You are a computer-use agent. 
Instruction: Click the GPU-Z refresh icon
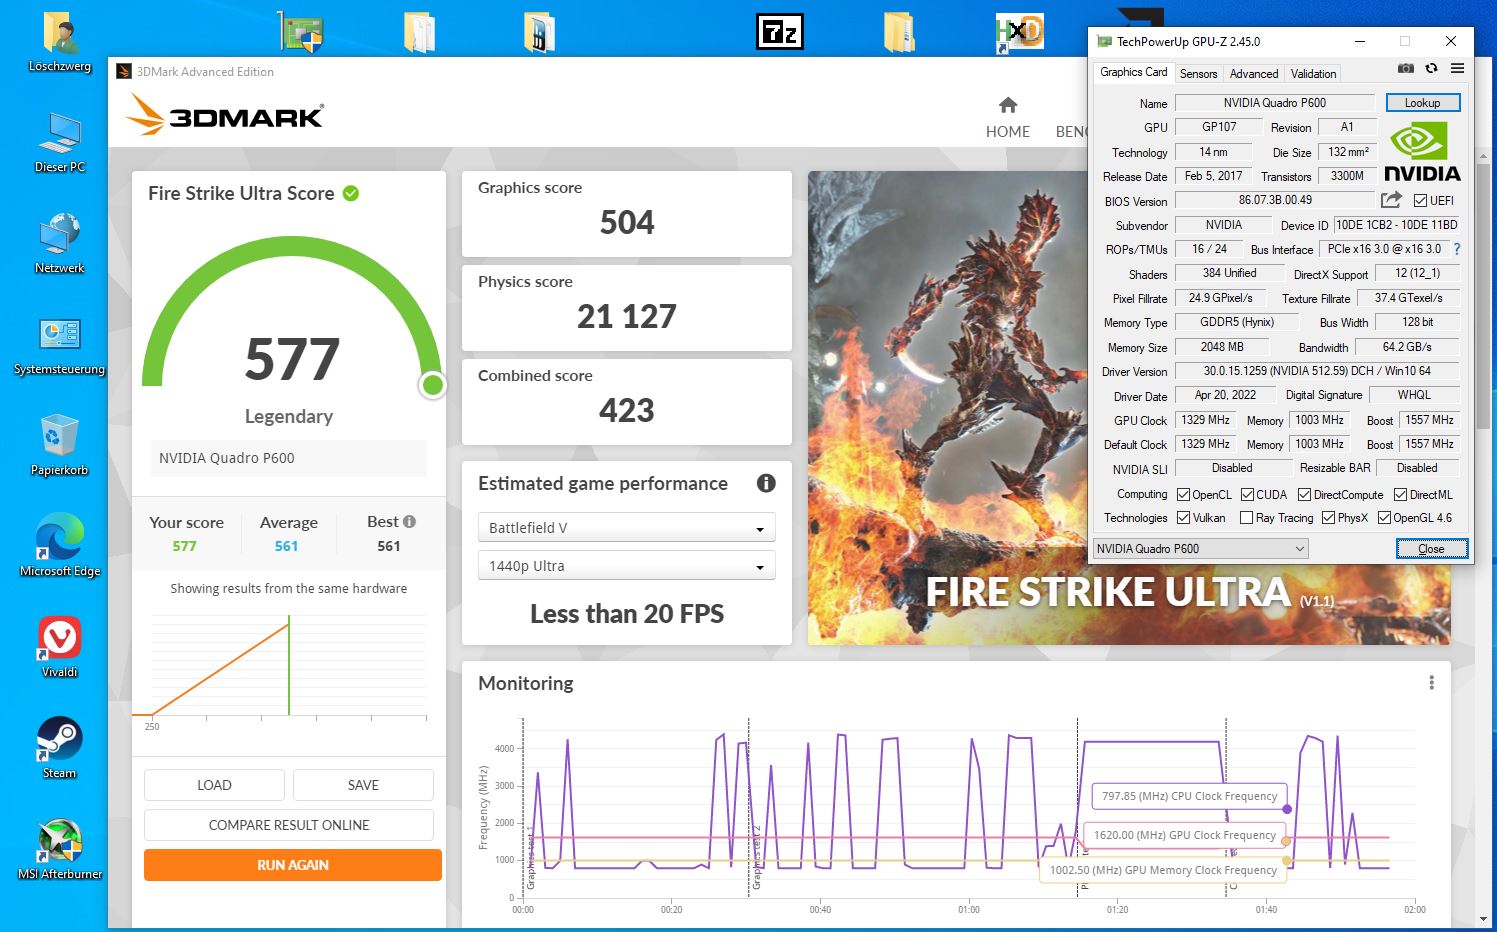tap(1431, 68)
